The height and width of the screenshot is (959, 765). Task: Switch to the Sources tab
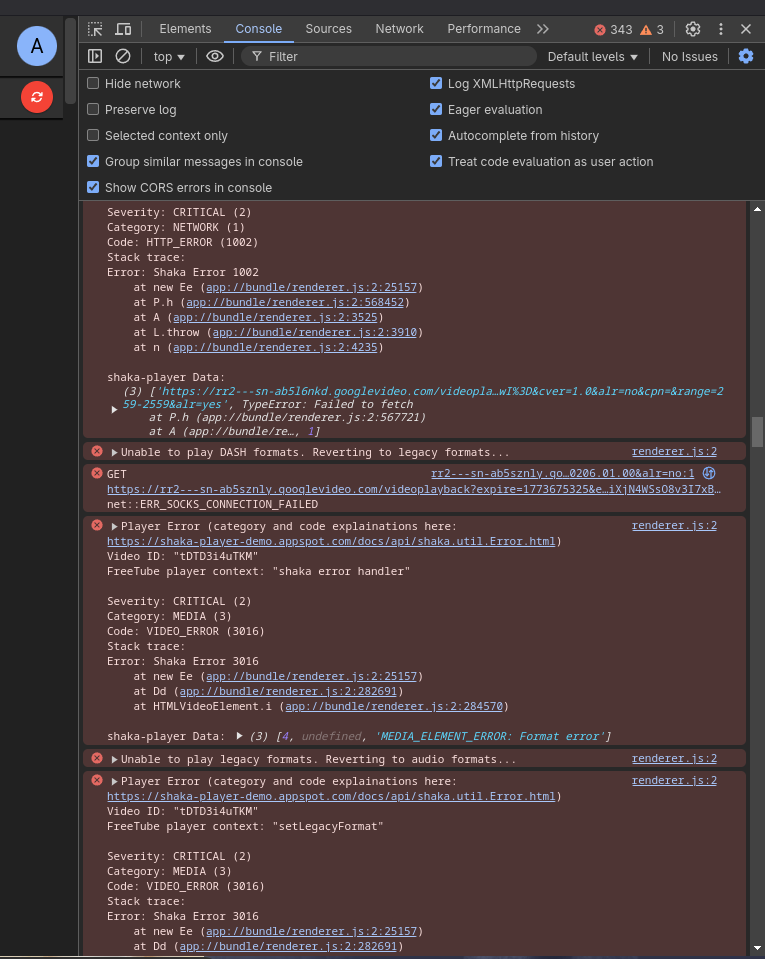click(x=328, y=29)
